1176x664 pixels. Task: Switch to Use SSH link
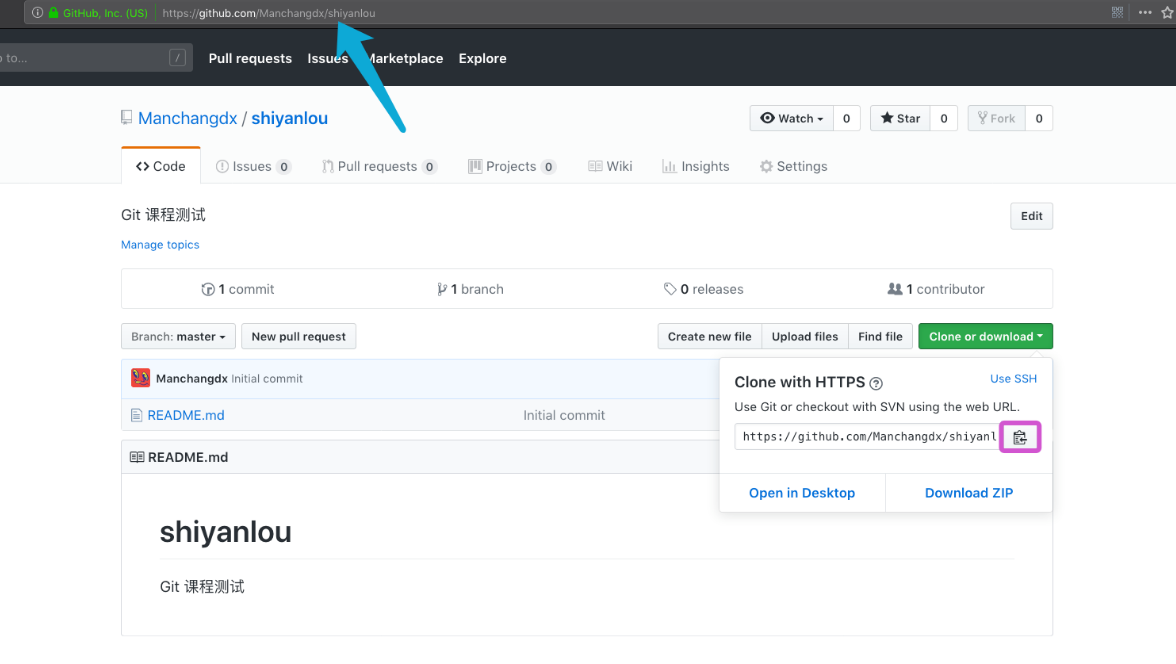[x=1013, y=379]
